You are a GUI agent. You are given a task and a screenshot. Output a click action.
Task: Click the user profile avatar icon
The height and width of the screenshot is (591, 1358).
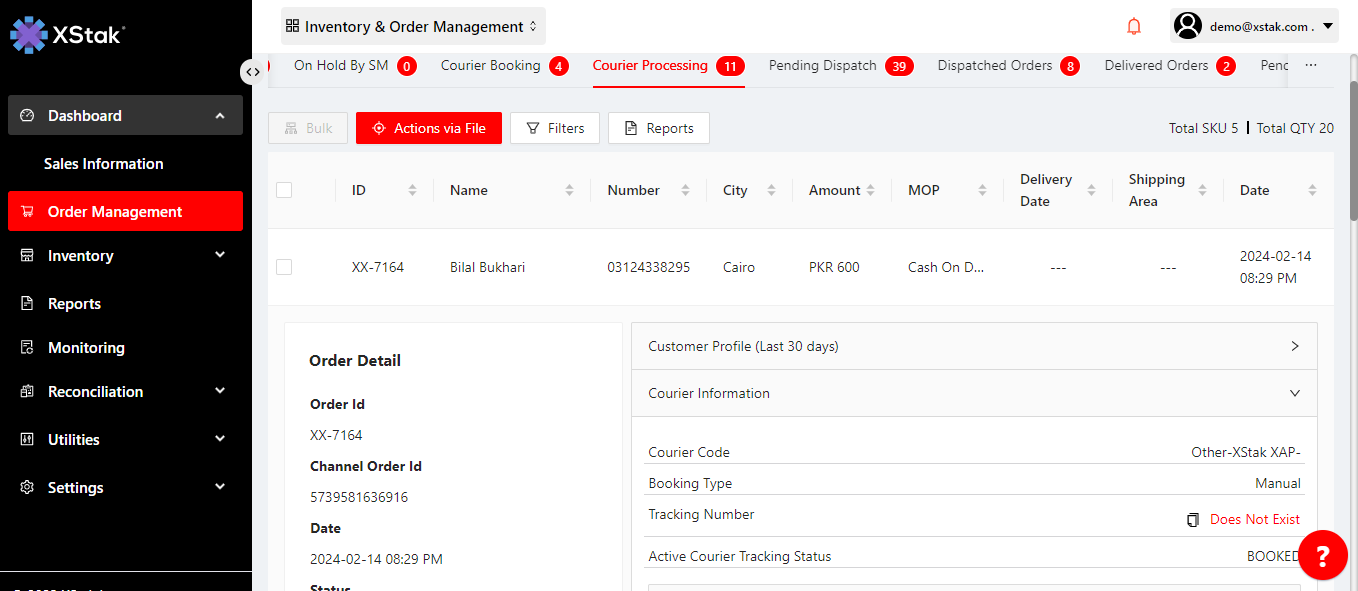1188,26
